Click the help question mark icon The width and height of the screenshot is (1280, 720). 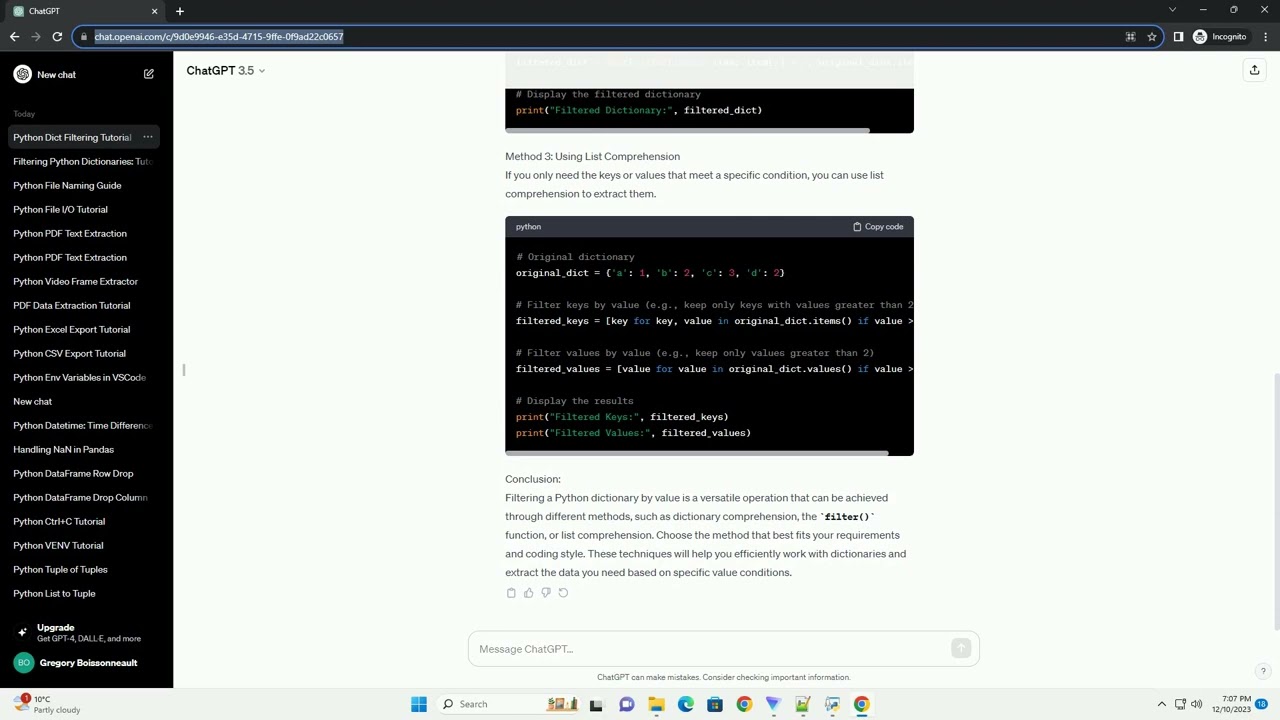(1263, 671)
